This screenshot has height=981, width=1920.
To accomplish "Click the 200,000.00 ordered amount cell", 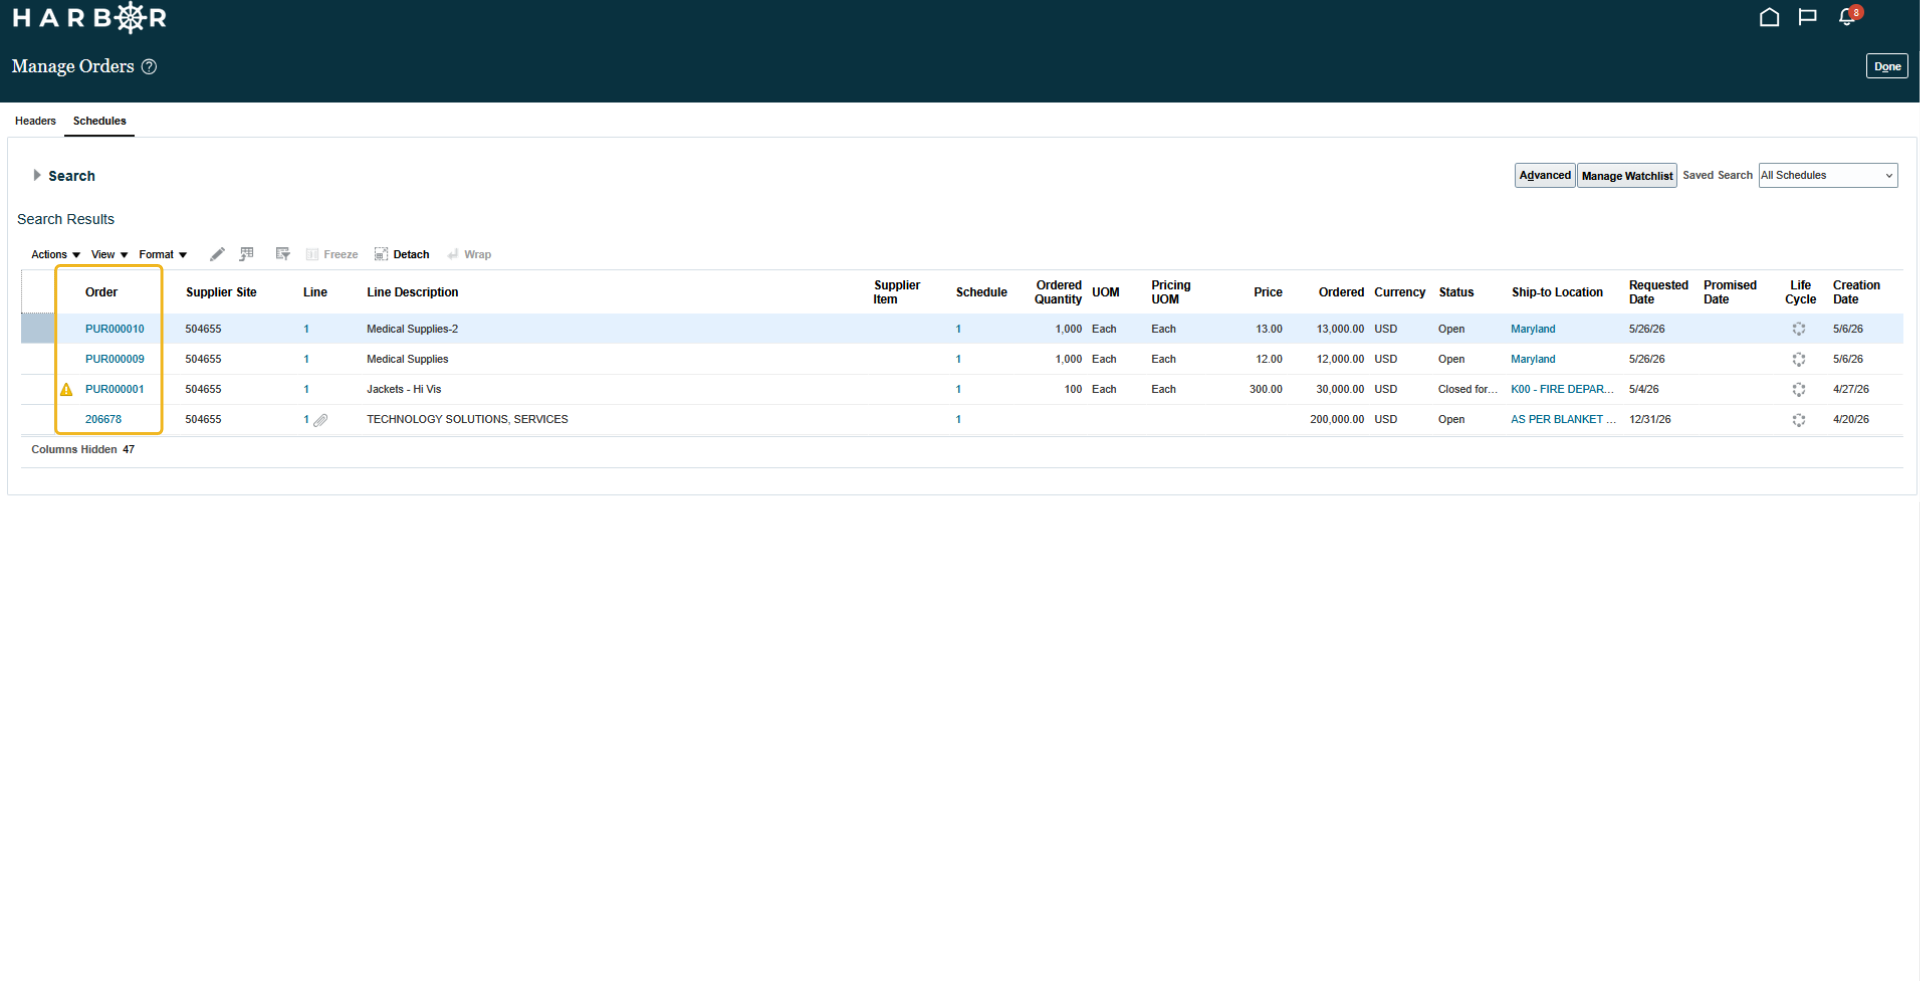I will (x=1337, y=420).
